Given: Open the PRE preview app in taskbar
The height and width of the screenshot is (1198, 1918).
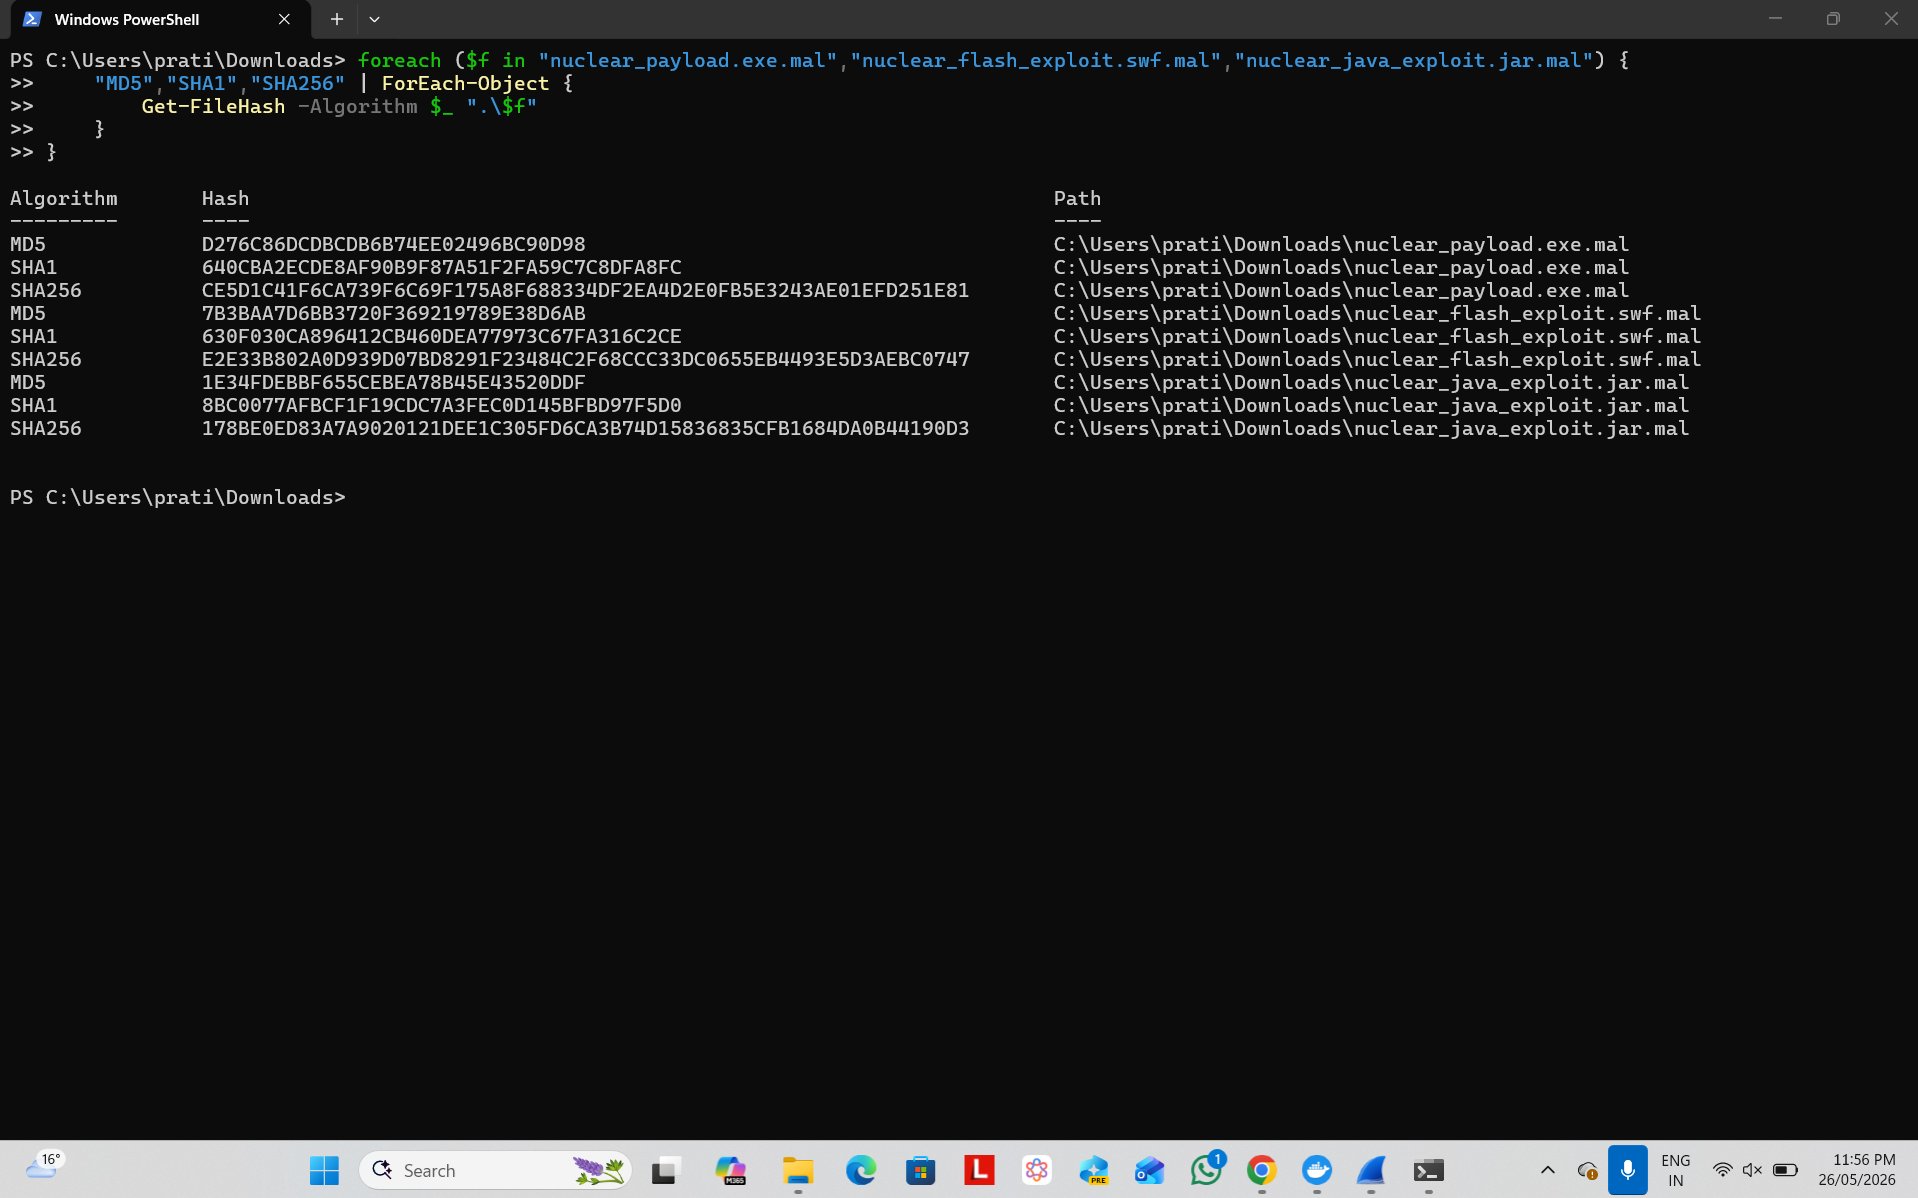Looking at the screenshot, I should click(x=1094, y=1170).
